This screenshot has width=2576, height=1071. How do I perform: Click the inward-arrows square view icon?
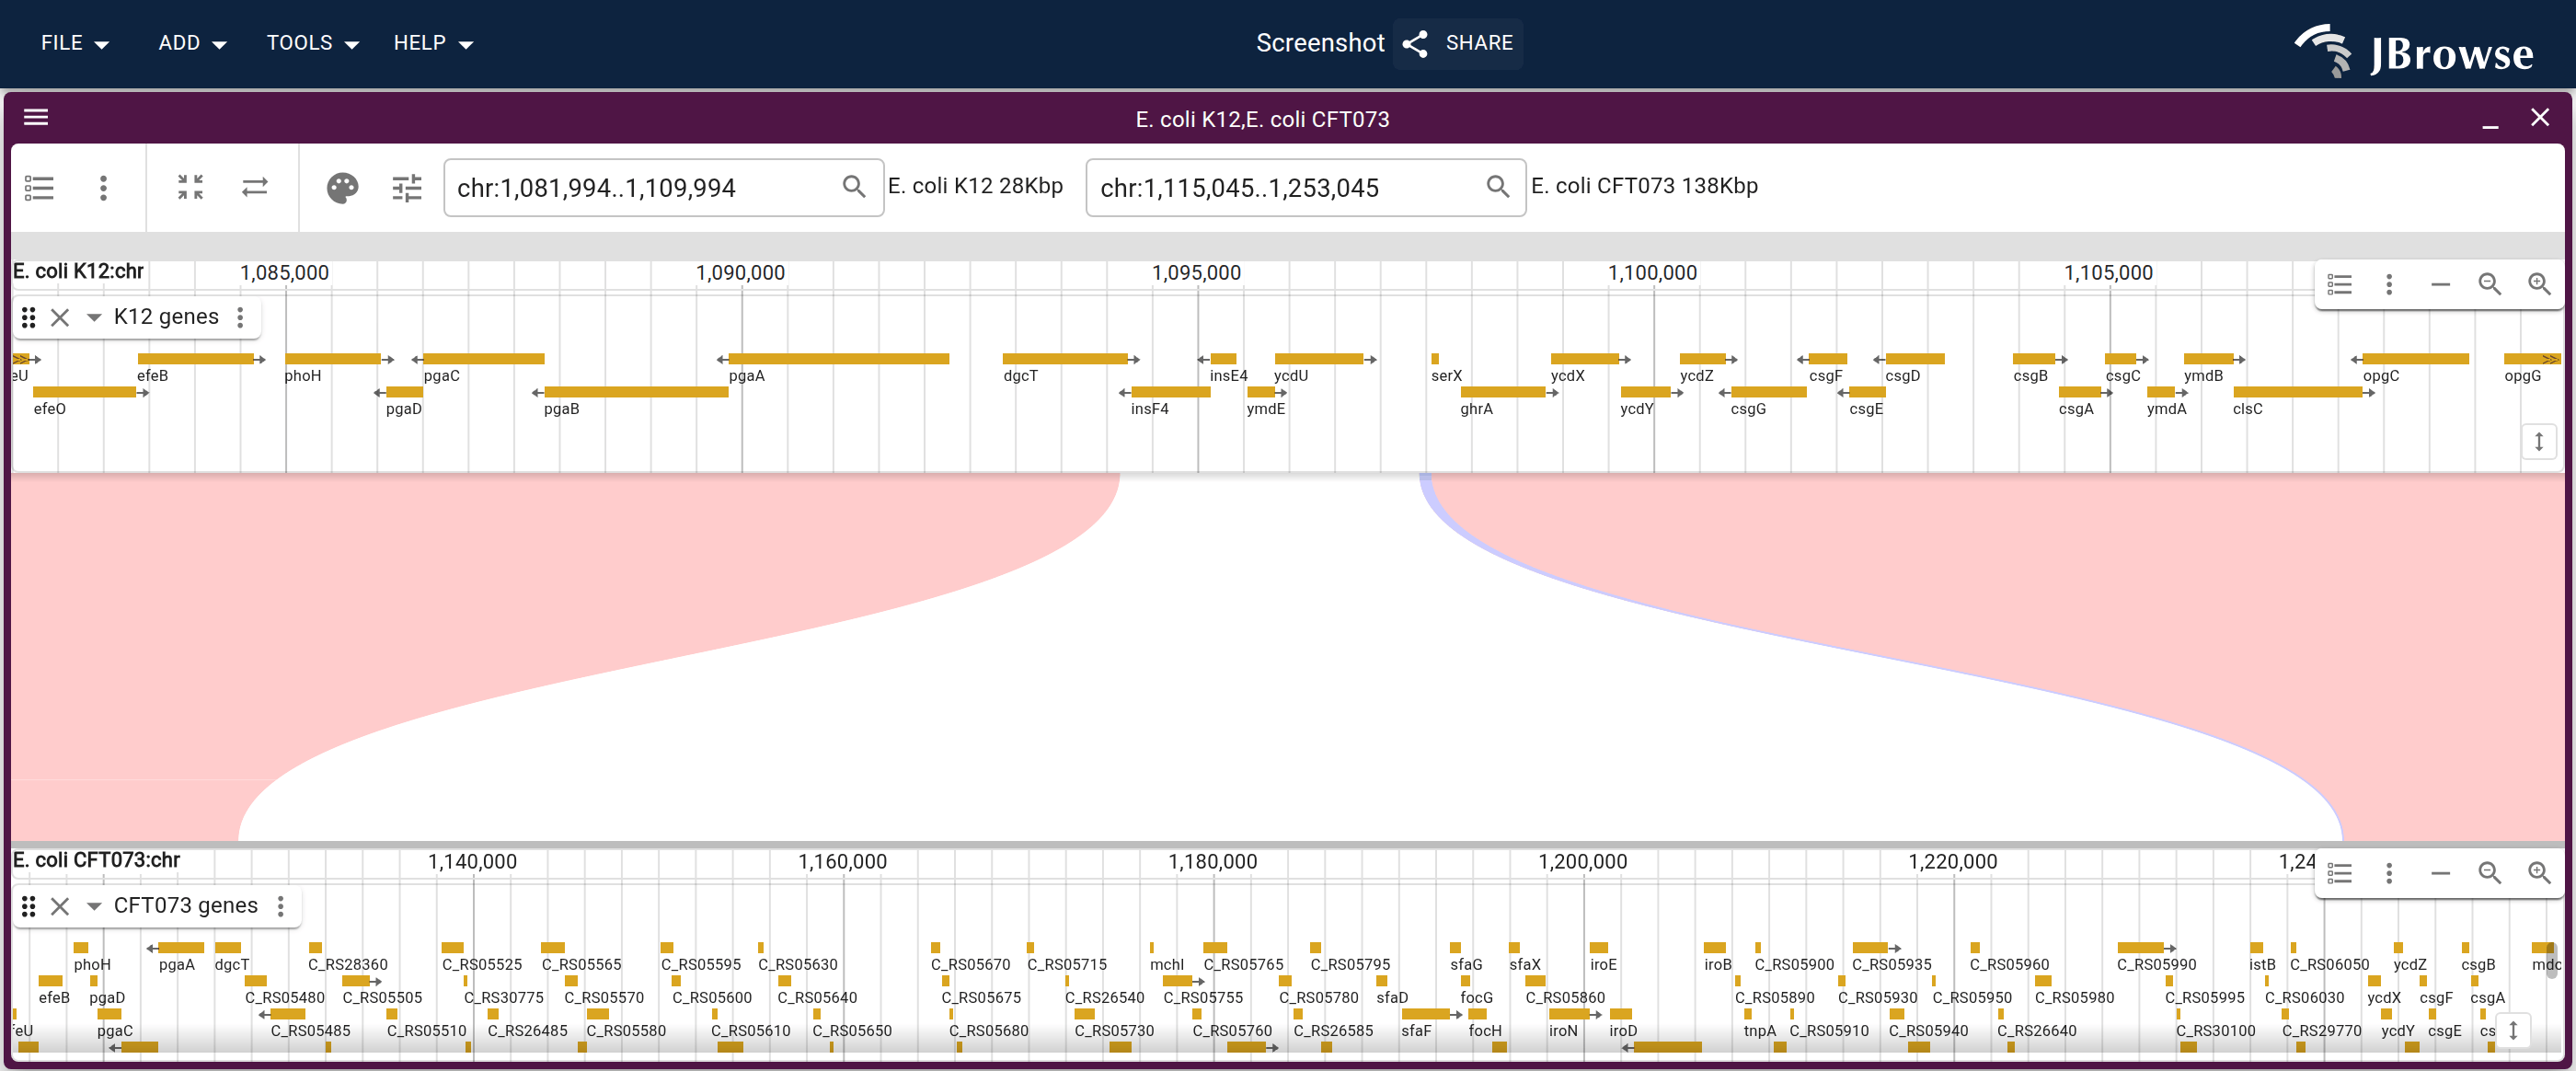click(x=190, y=187)
